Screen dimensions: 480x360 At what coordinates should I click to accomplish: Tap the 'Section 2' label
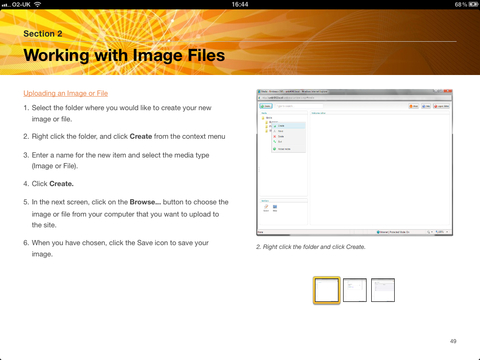[43, 34]
